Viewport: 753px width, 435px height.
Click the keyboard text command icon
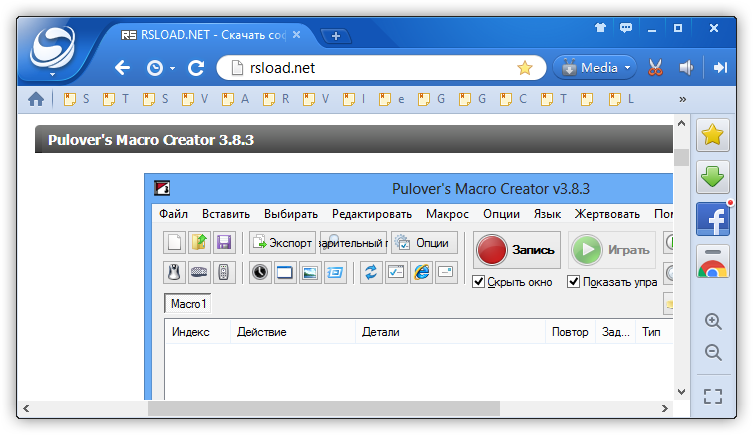click(x=199, y=272)
